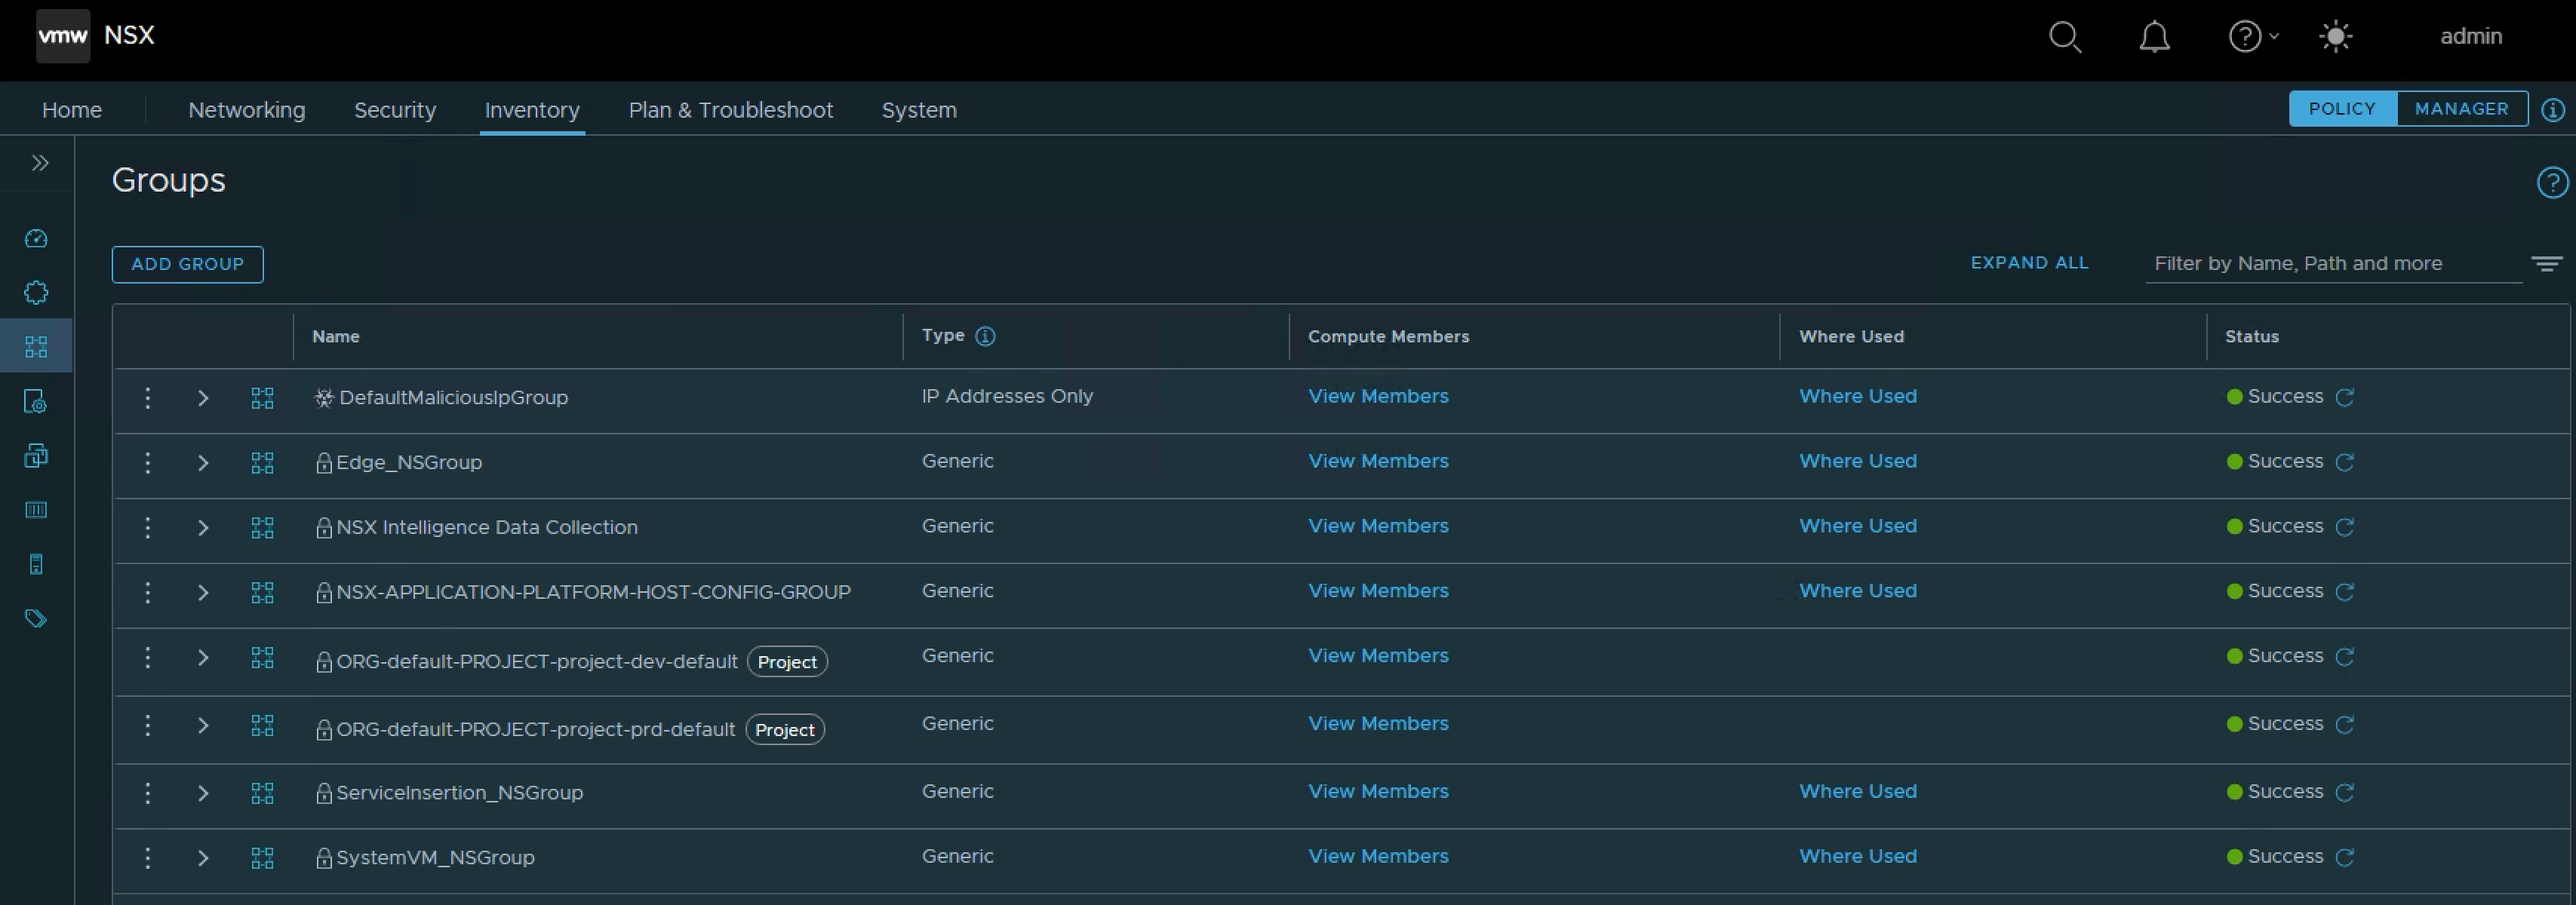Focus the Filter by Name, Path field
Viewport: 2576px width, 905px height.
click(2333, 264)
